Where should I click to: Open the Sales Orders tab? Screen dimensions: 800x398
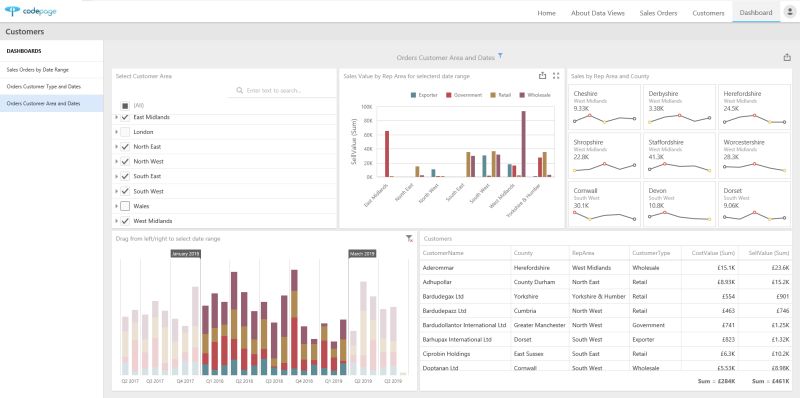point(658,13)
